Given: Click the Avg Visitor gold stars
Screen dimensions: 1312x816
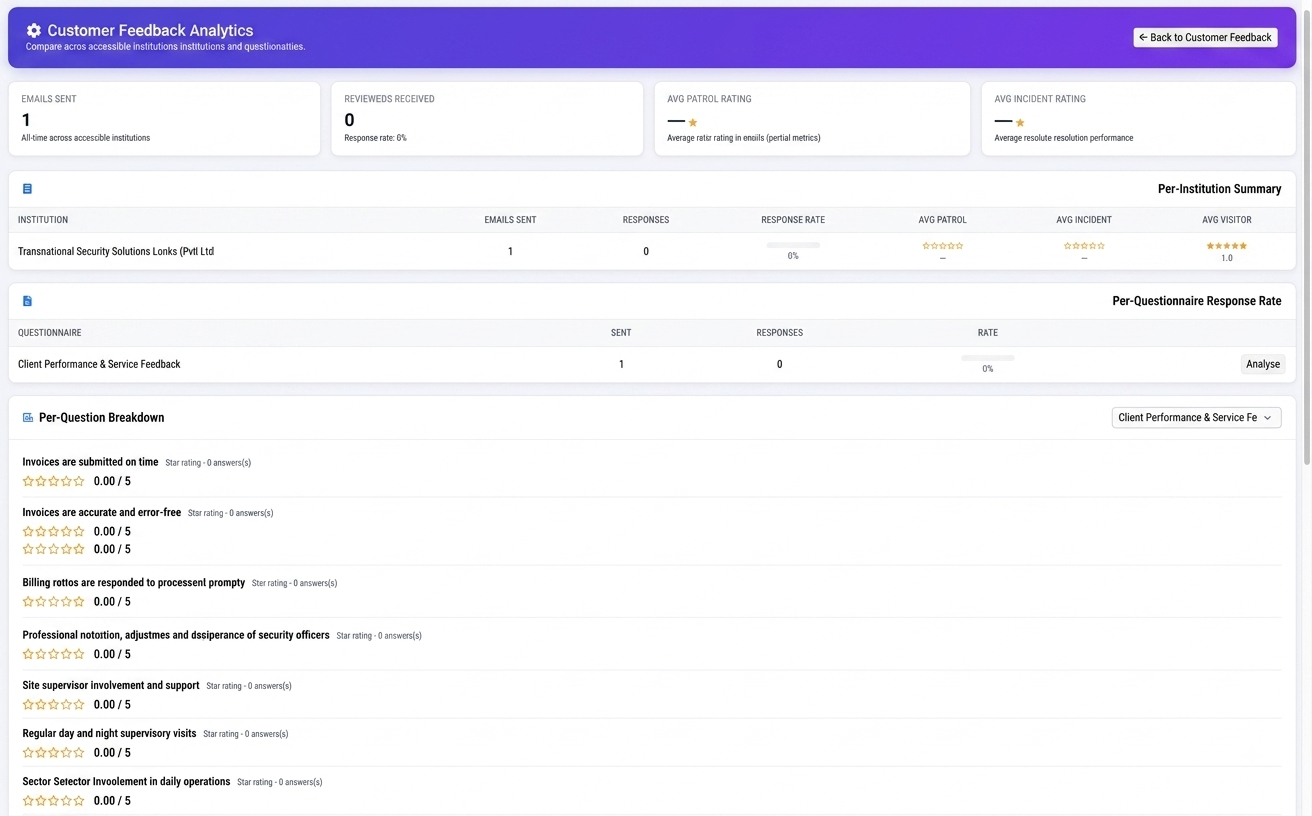Looking at the screenshot, I should 1227,246.
